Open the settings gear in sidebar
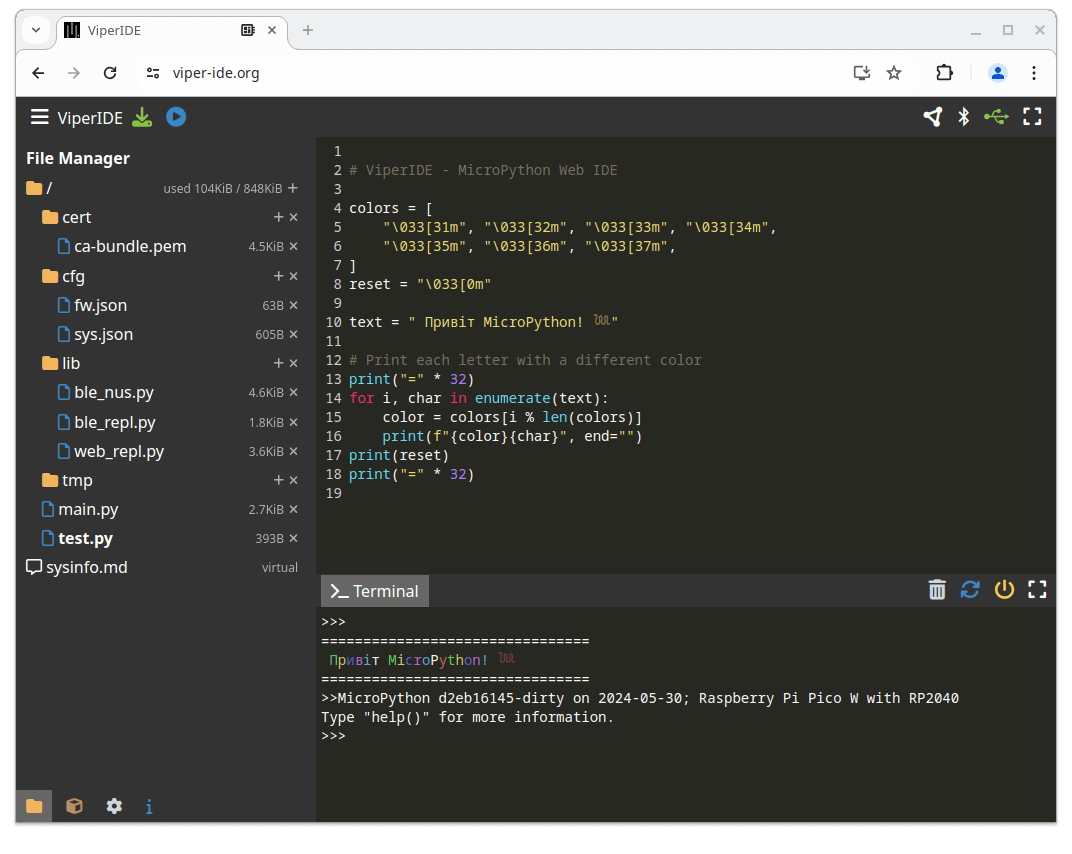Image resolution: width=1072 pixels, height=854 pixels. click(x=114, y=806)
